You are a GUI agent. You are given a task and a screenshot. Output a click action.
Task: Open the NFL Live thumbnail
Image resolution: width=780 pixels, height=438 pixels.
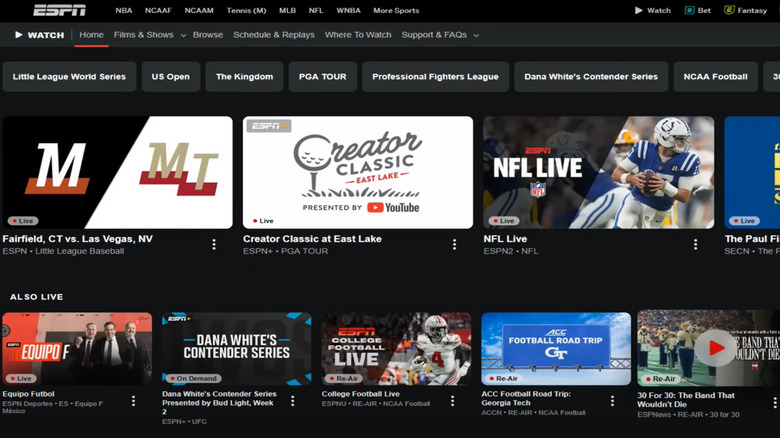[598, 172]
